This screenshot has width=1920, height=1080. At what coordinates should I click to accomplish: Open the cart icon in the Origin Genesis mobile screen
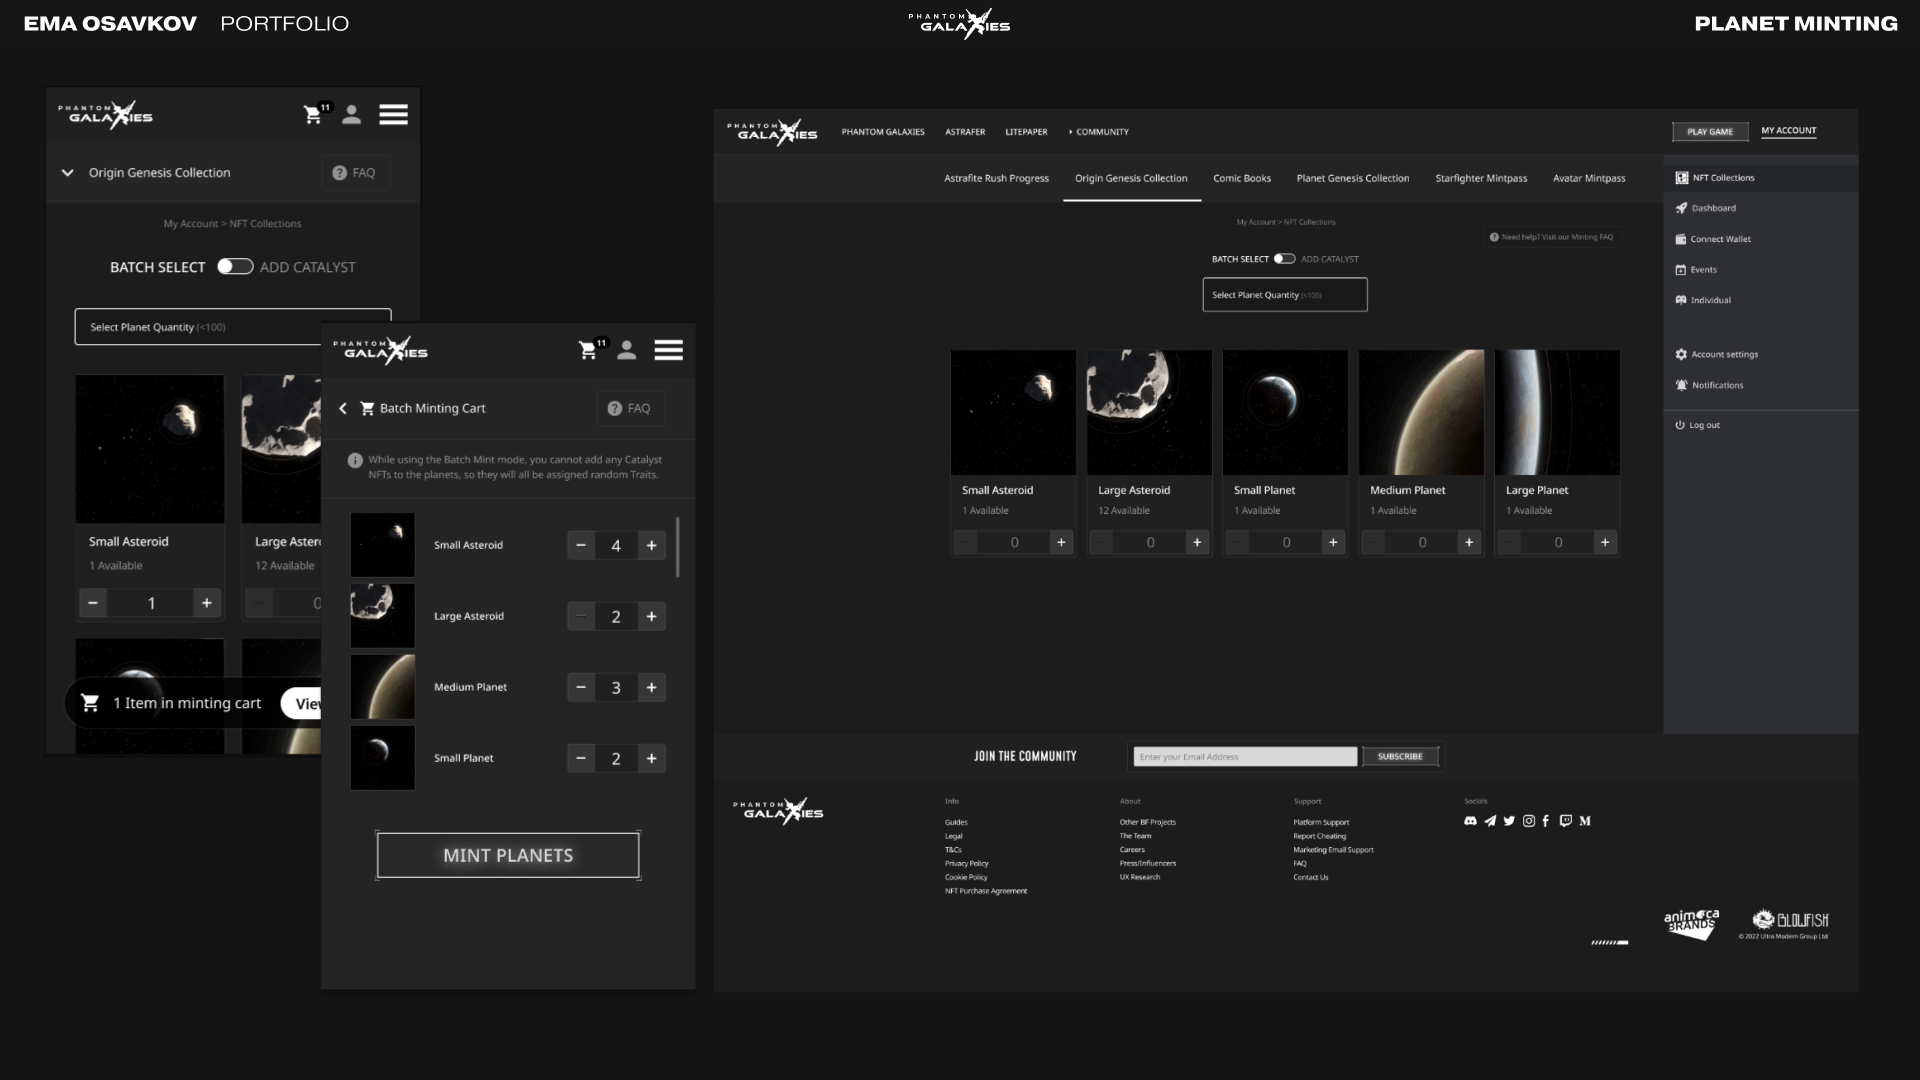click(313, 115)
